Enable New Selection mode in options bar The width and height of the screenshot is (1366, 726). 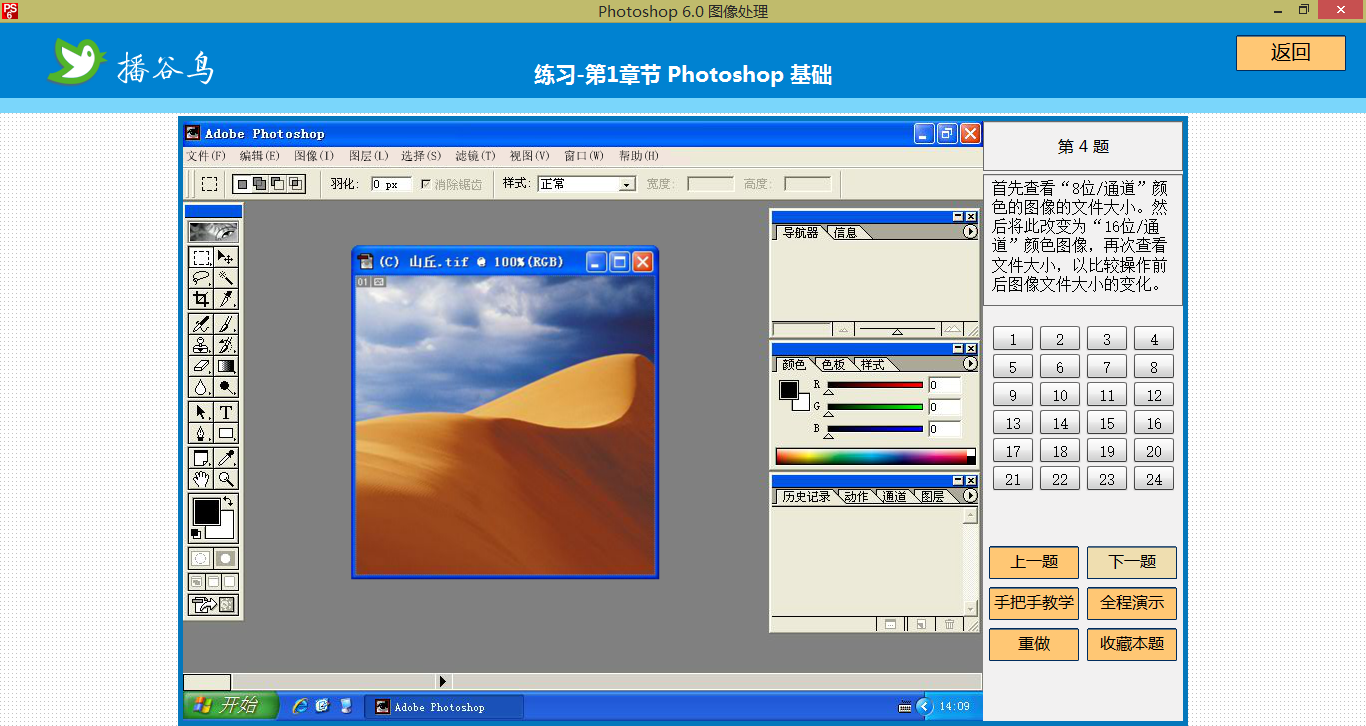coord(243,184)
